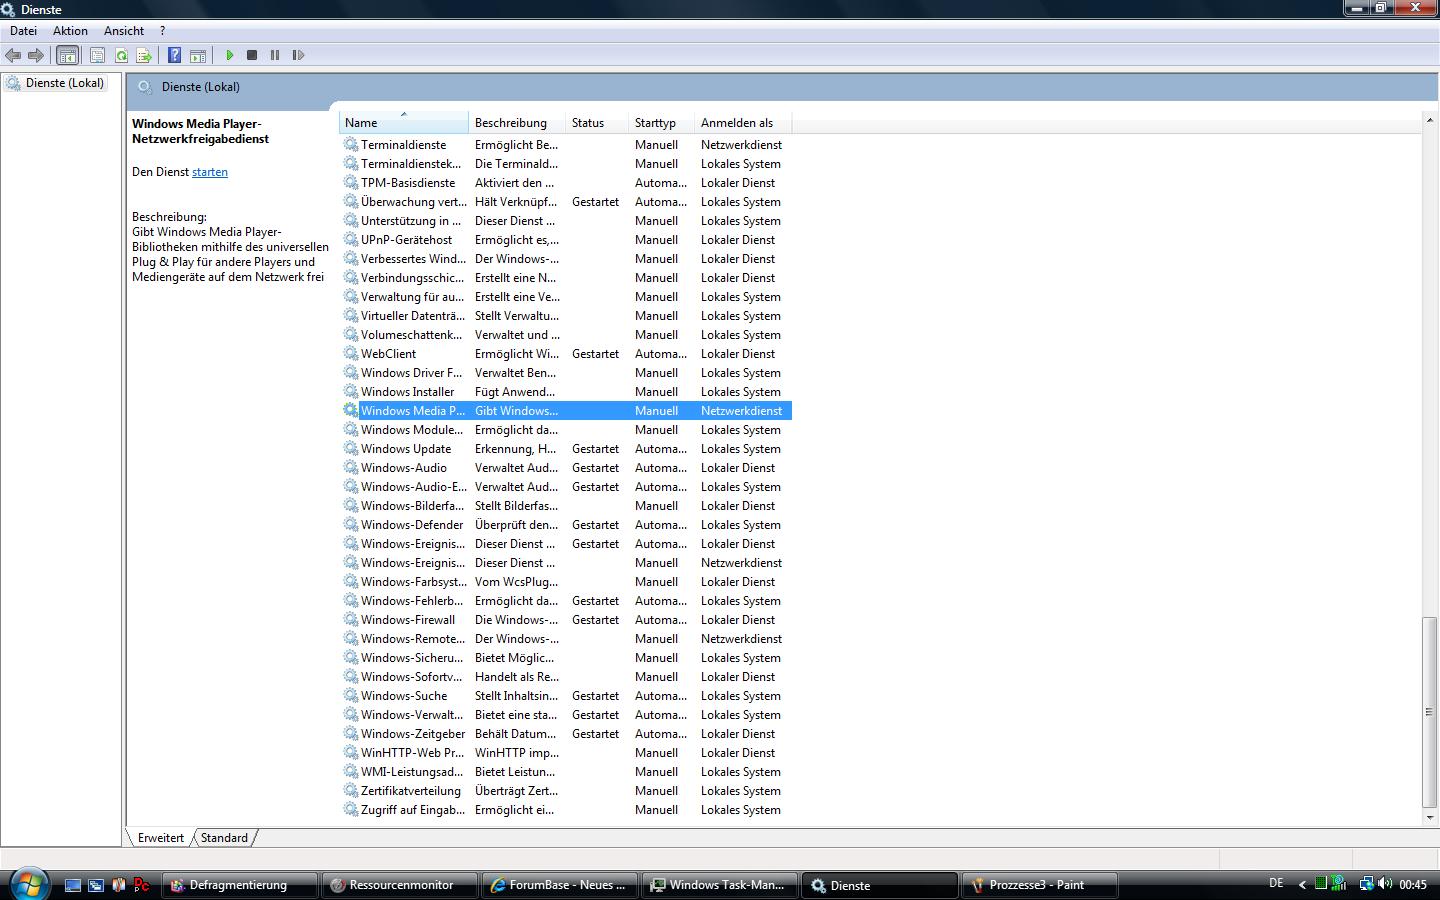1440x900 pixels.
Task: Switch to the Ressourcenmonitor taskbar window
Action: pos(400,885)
